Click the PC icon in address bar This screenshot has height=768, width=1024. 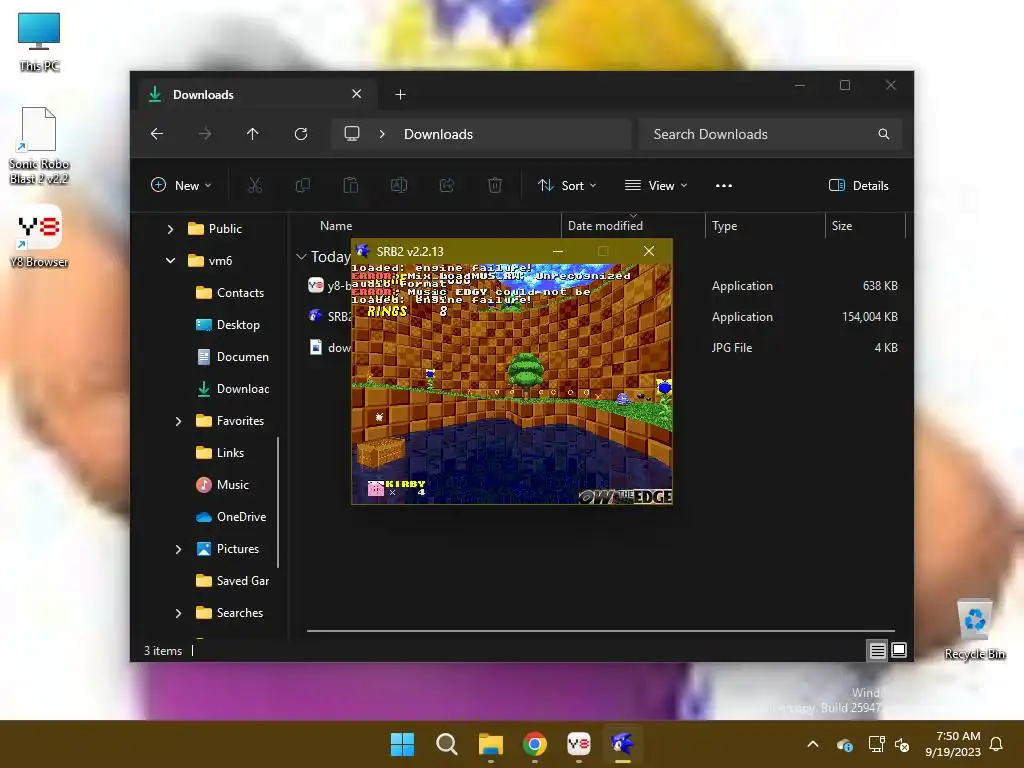pyautogui.click(x=352, y=134)
